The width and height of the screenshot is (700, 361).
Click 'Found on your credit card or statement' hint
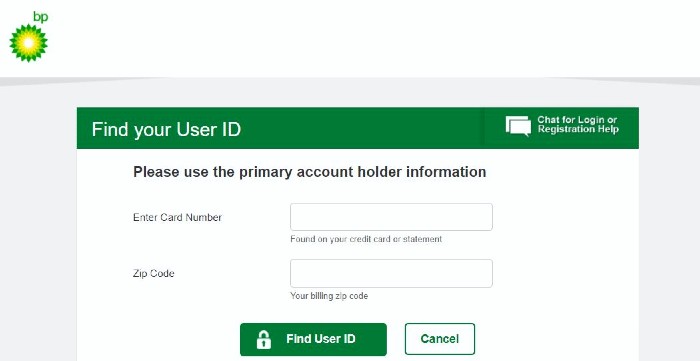(x=366, y=239)
